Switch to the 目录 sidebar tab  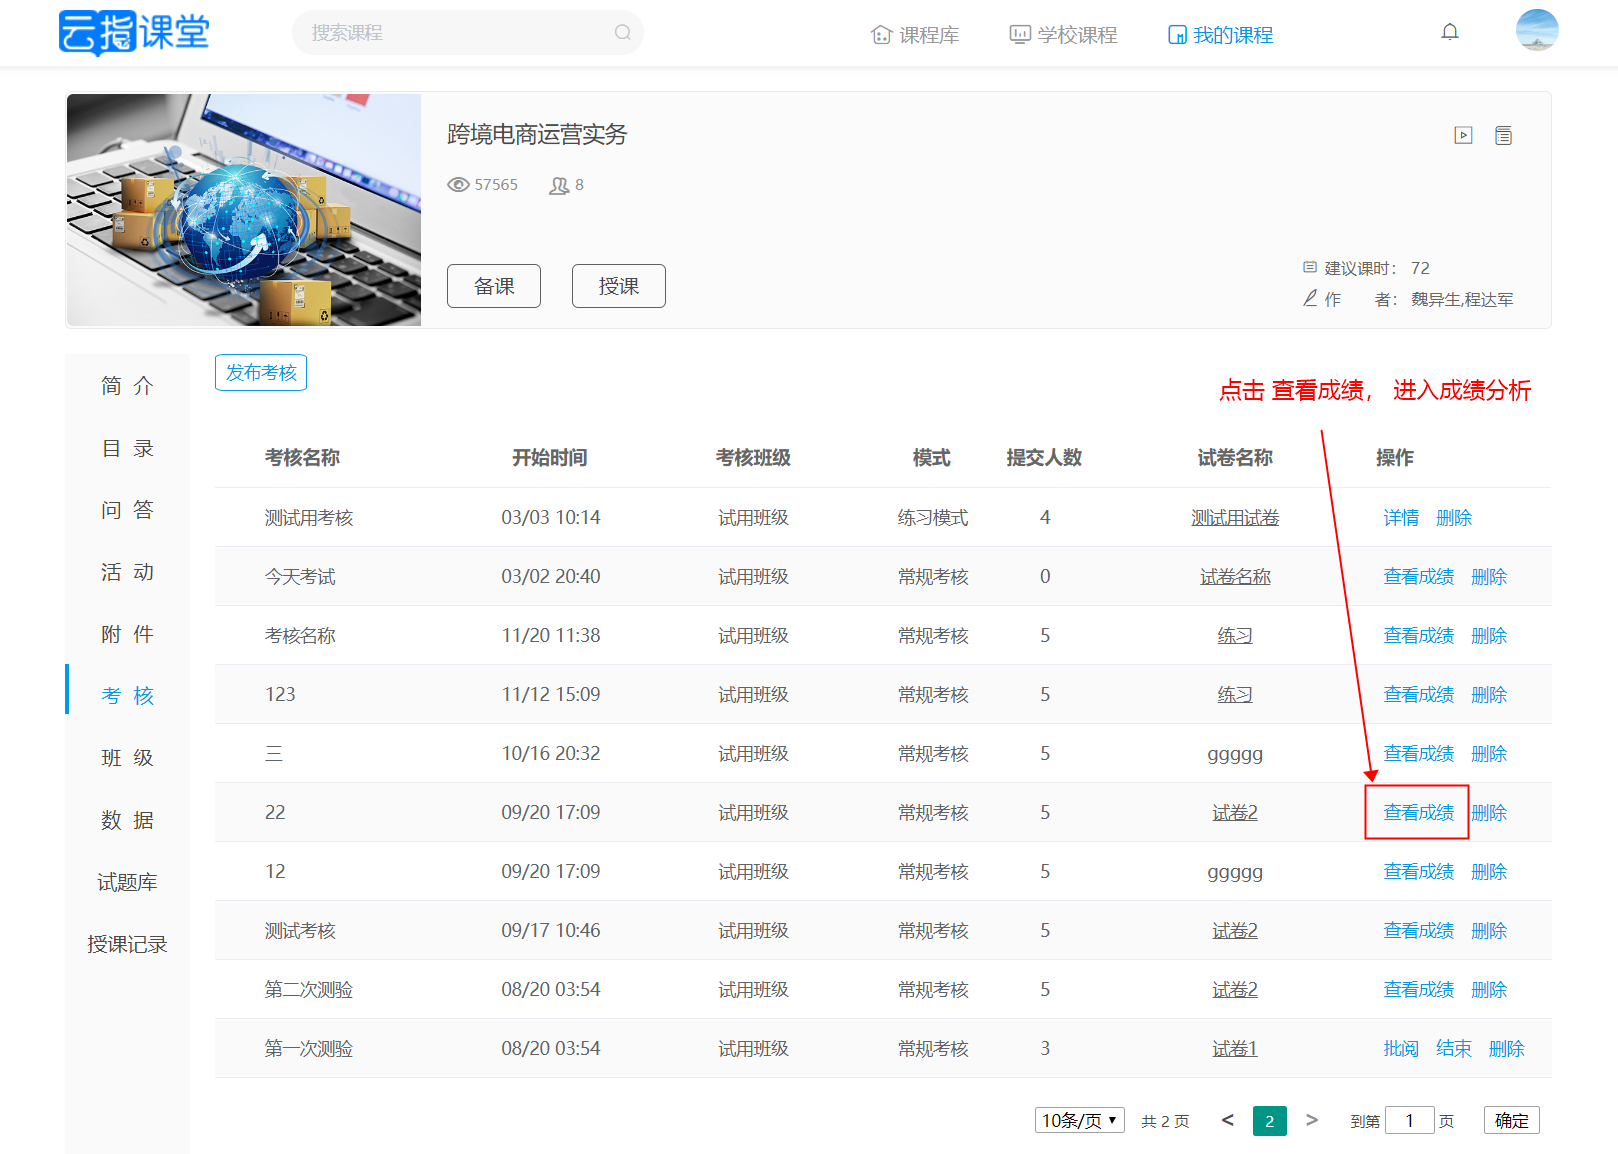pos(127,448)
